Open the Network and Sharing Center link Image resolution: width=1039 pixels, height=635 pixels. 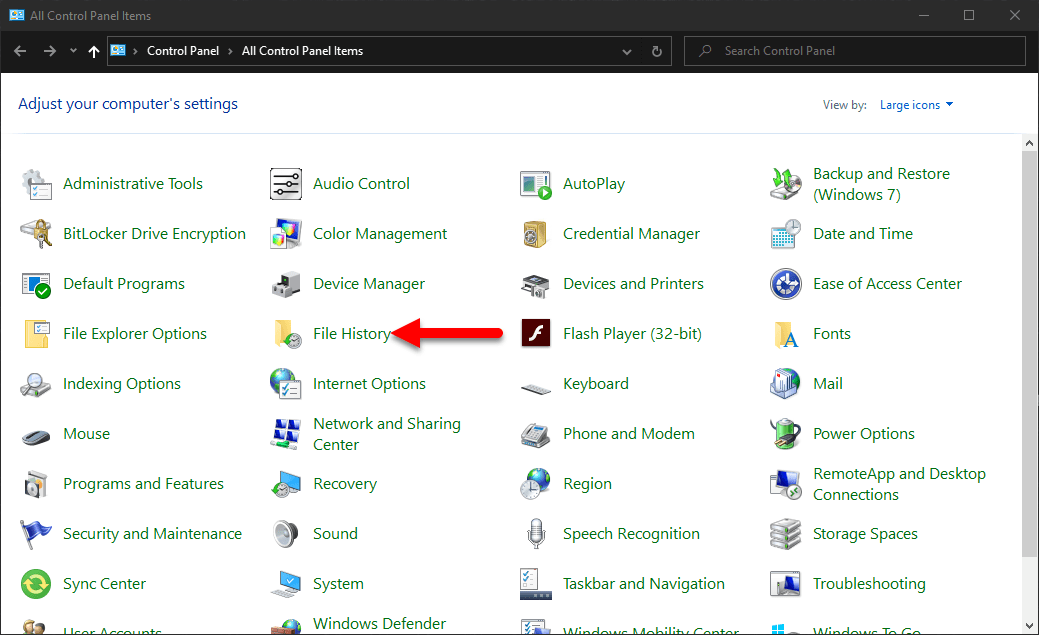tap(387, 434)
